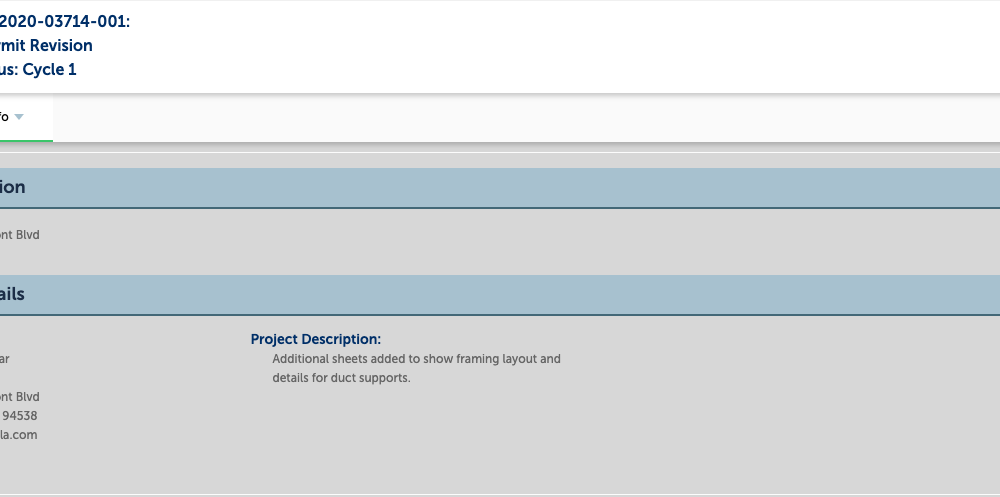
Task: Open the applicant email ending in .com
Action: point(18,435)
